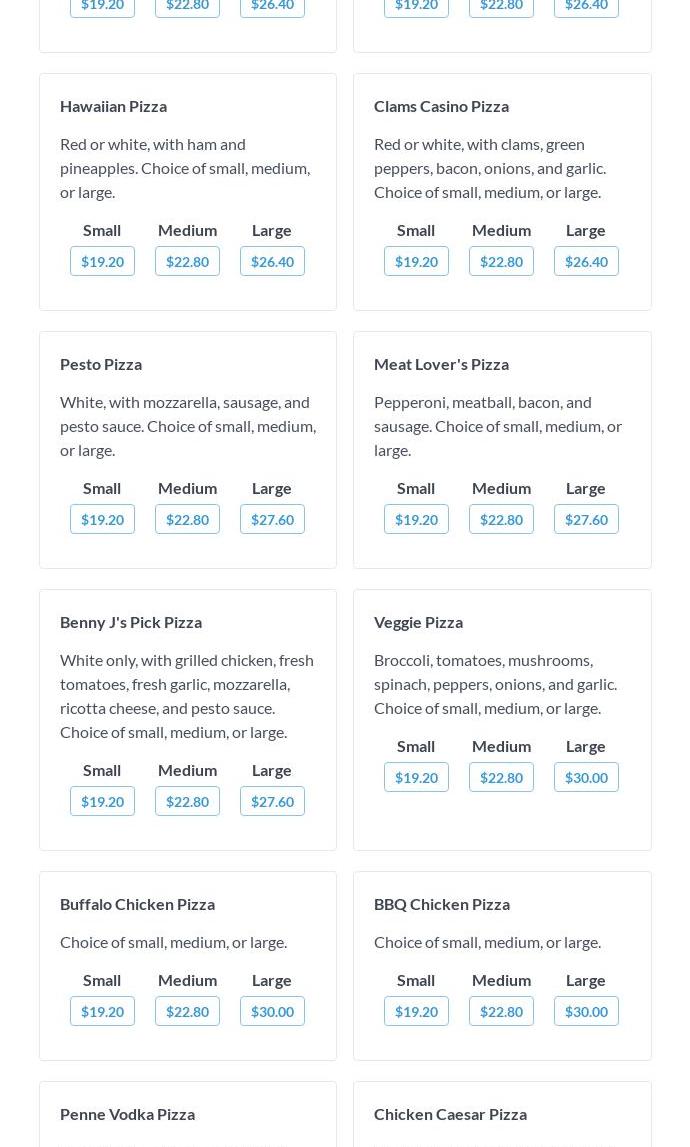Pick Hawaiian Pizza large $26.40 button

pyautogui.click(x=272, y=261)
